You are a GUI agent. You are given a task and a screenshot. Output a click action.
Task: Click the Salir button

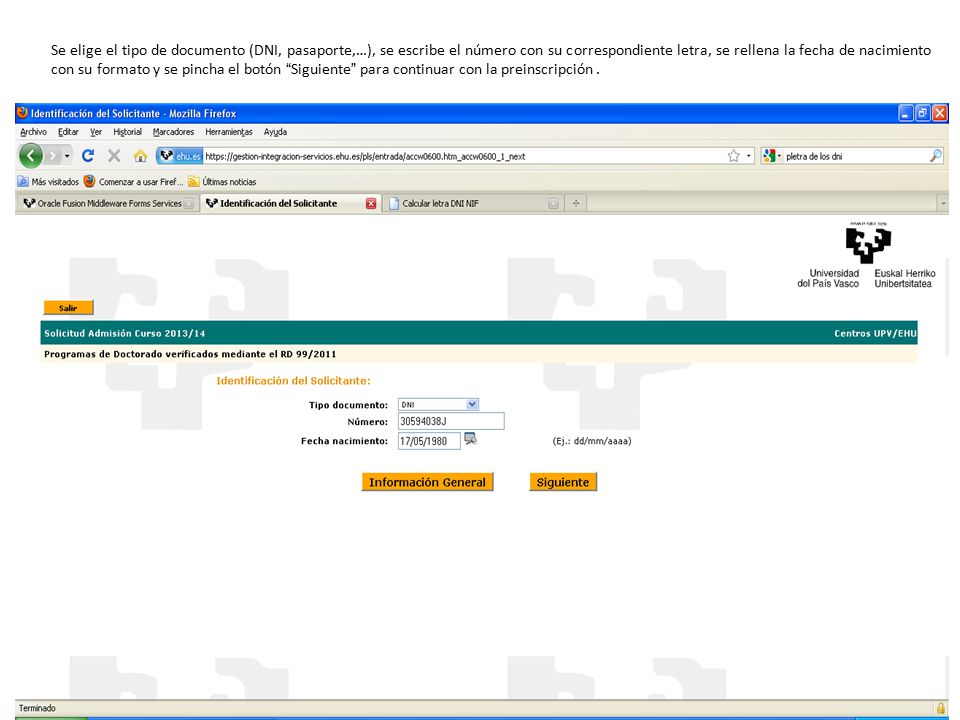(68, 308)
